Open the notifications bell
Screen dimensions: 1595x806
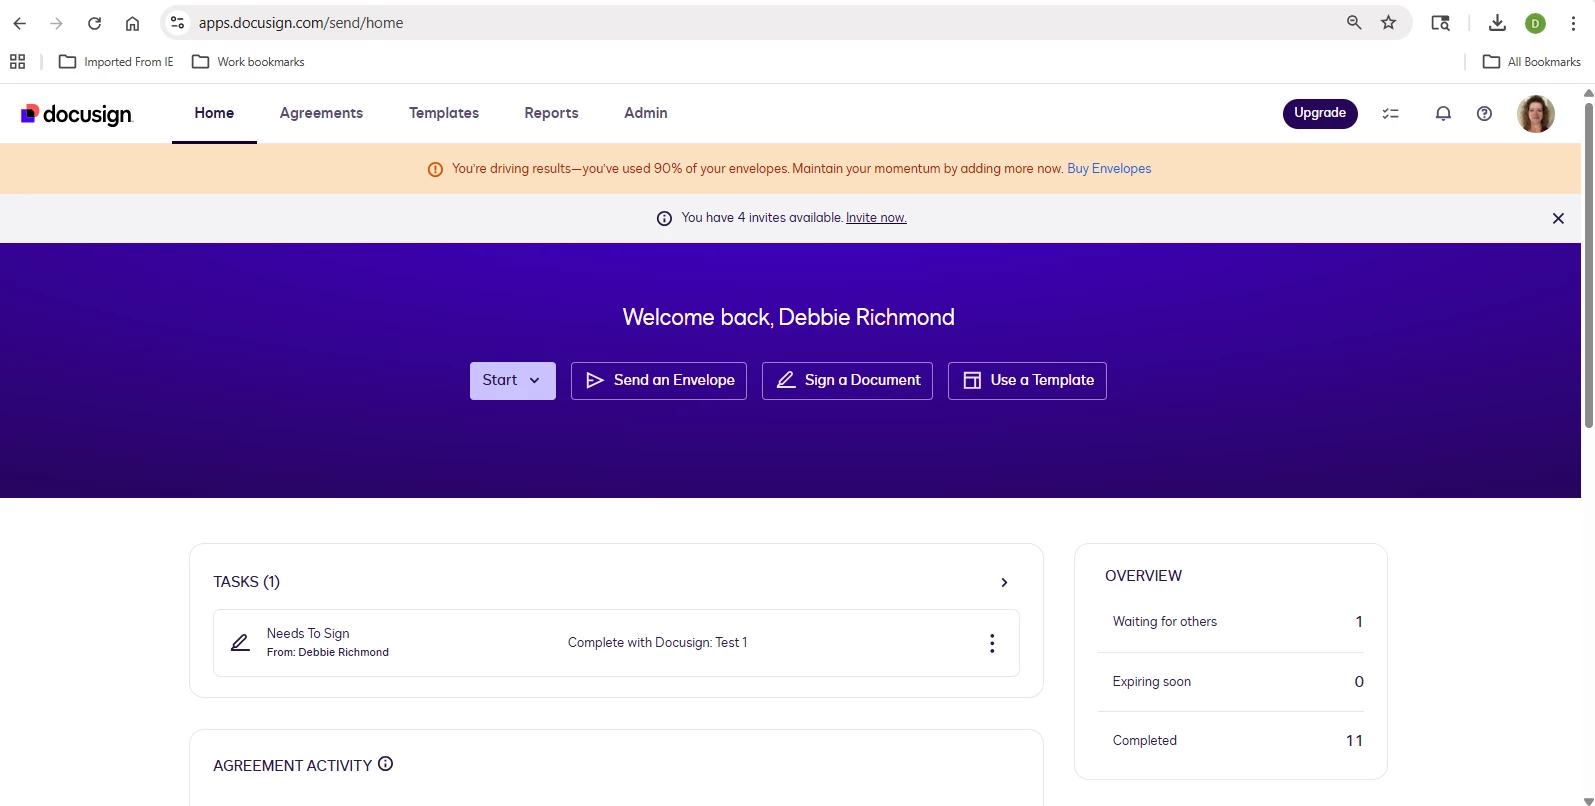tap(1443, 114)
